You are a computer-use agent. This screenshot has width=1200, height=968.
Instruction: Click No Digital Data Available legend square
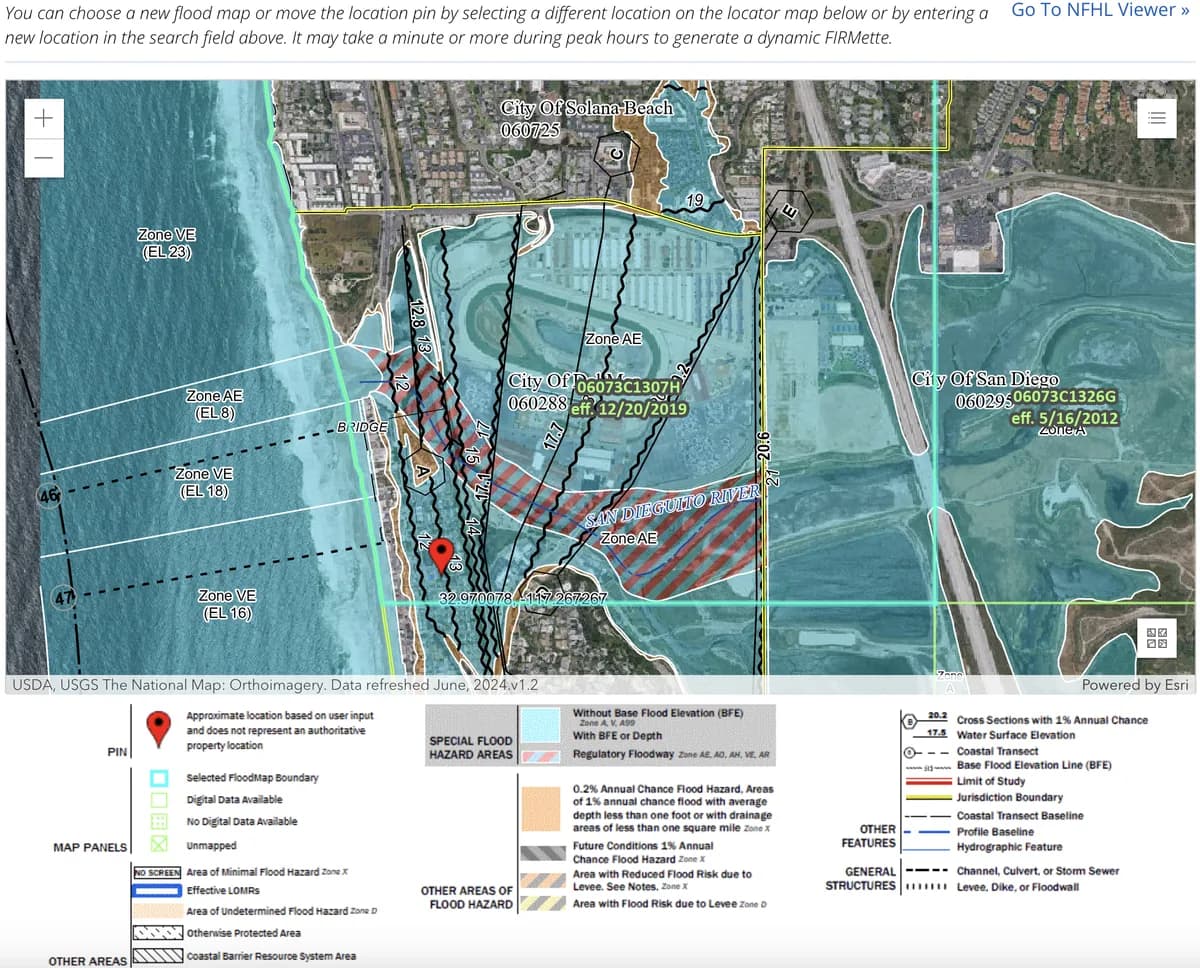click(158, 822)
